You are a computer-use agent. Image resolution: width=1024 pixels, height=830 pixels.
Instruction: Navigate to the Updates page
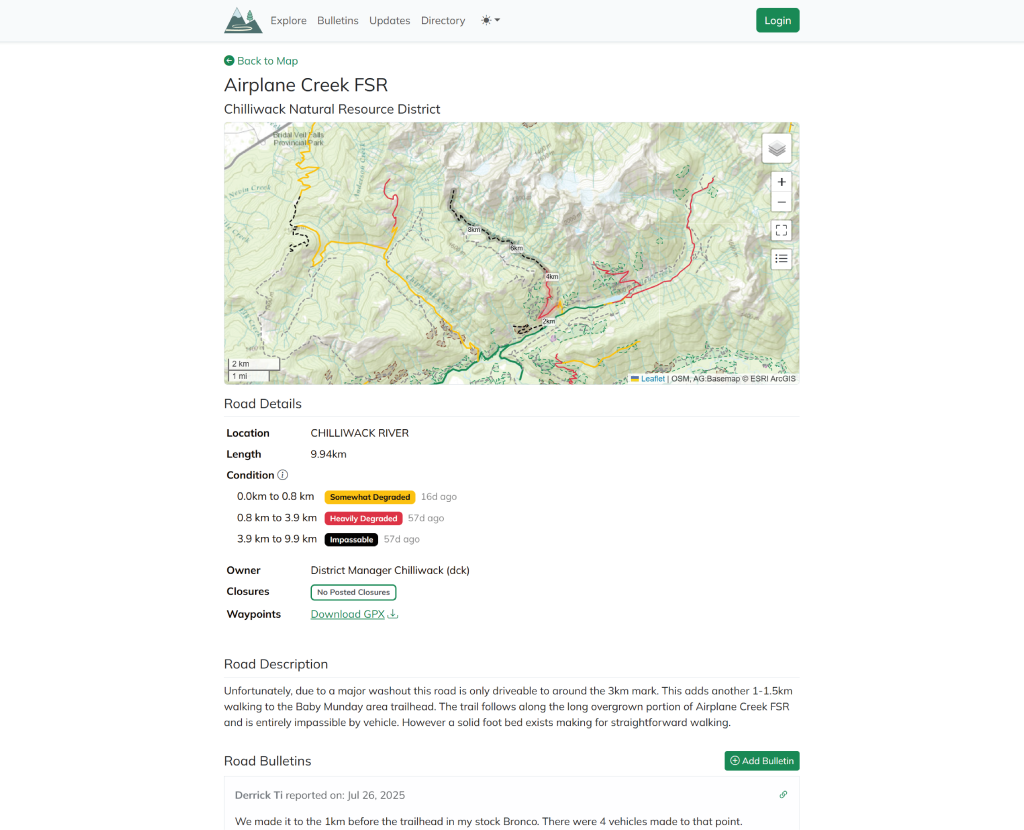389,20
